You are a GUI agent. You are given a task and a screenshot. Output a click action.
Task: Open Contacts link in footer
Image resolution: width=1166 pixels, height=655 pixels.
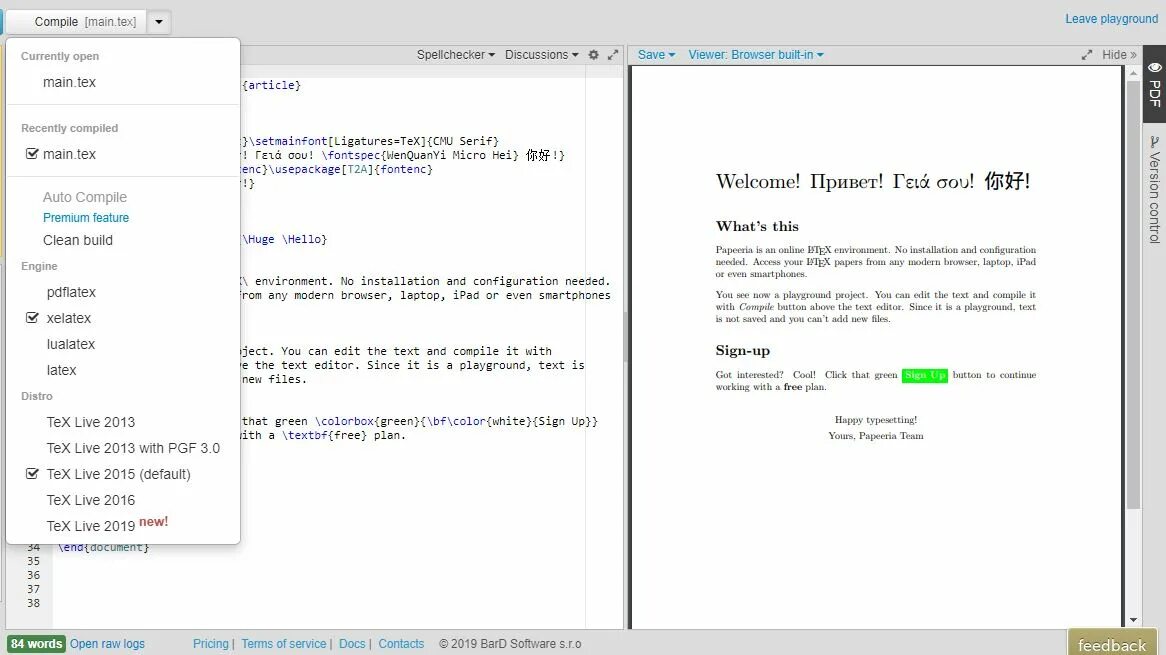401,644
